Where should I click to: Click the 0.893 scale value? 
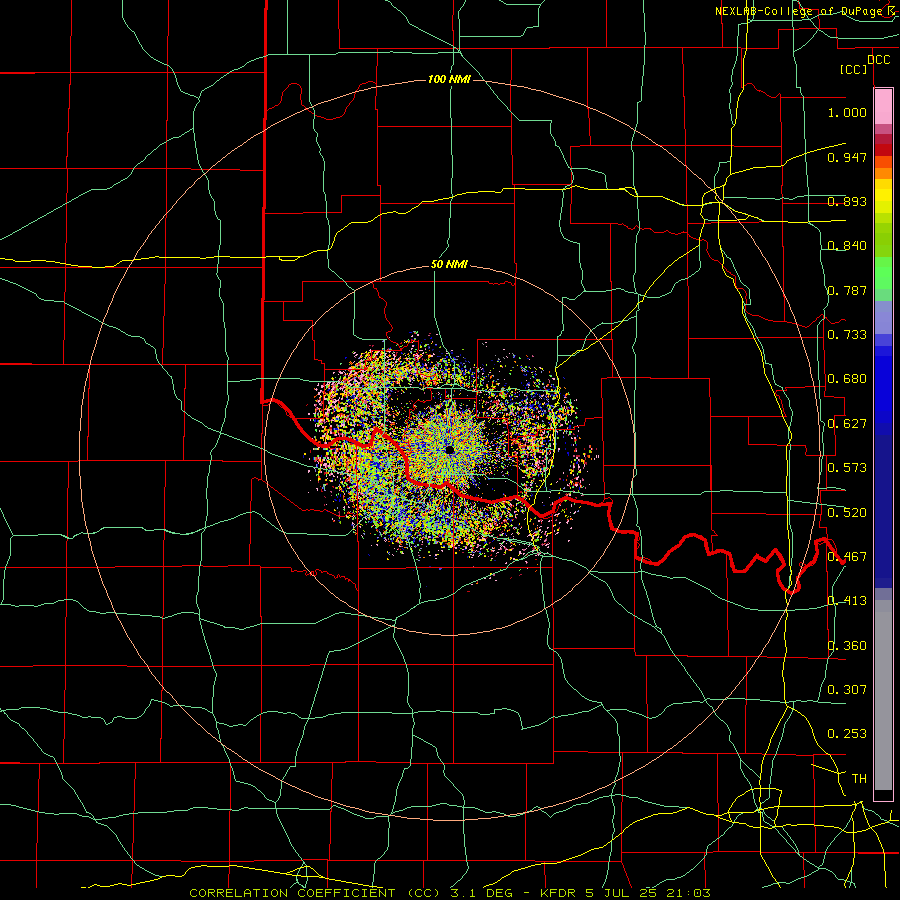(x=847, y=201)
